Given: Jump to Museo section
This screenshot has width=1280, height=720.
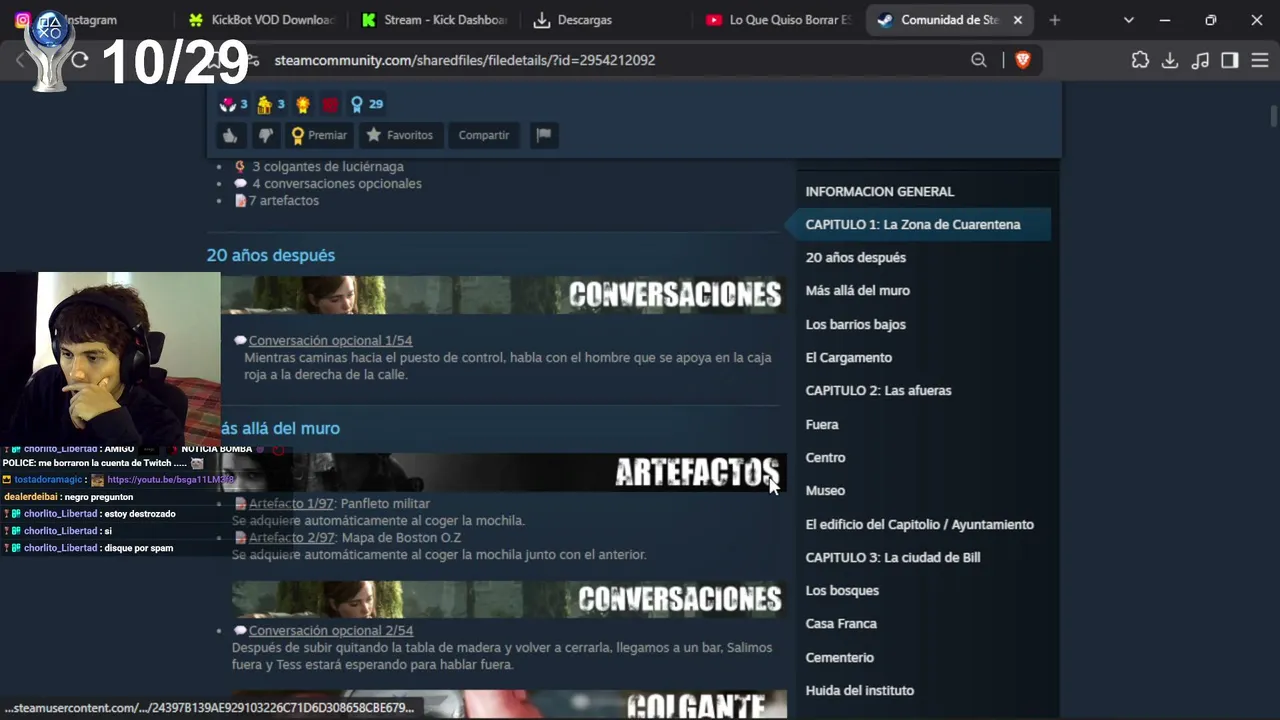Looking at the screenshot, I should [826, 490].
